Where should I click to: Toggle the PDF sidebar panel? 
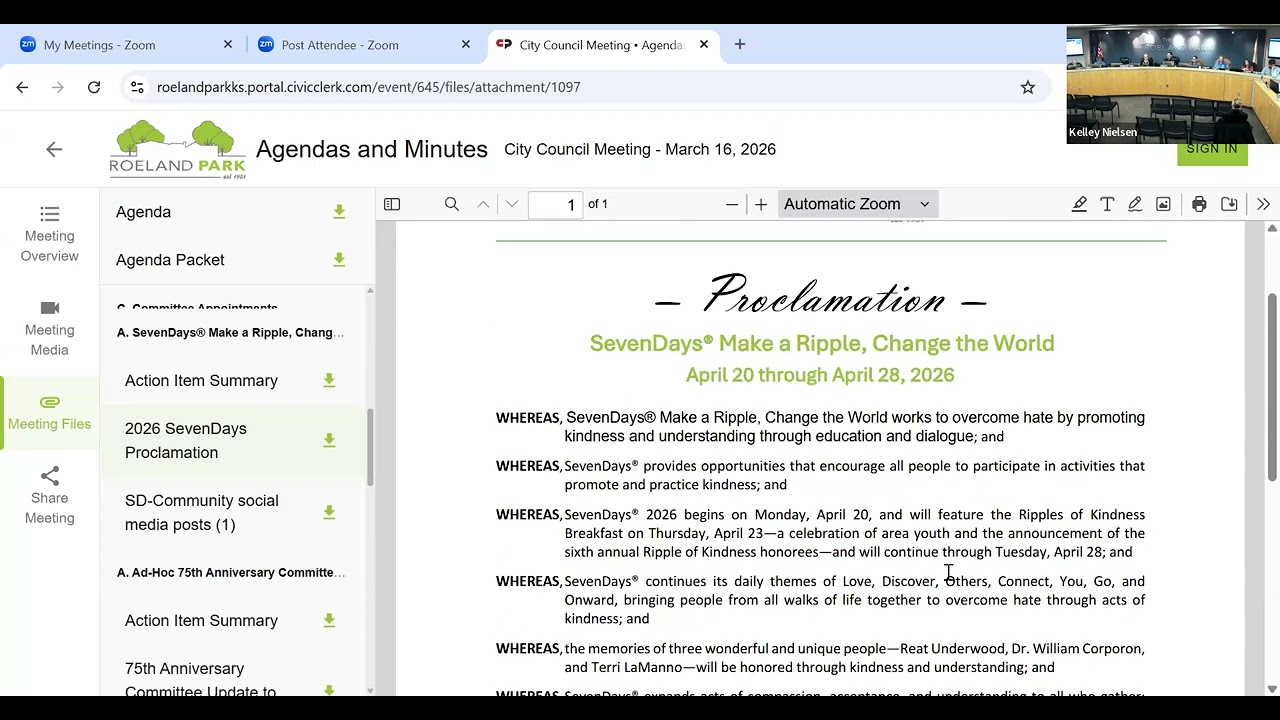392,204
